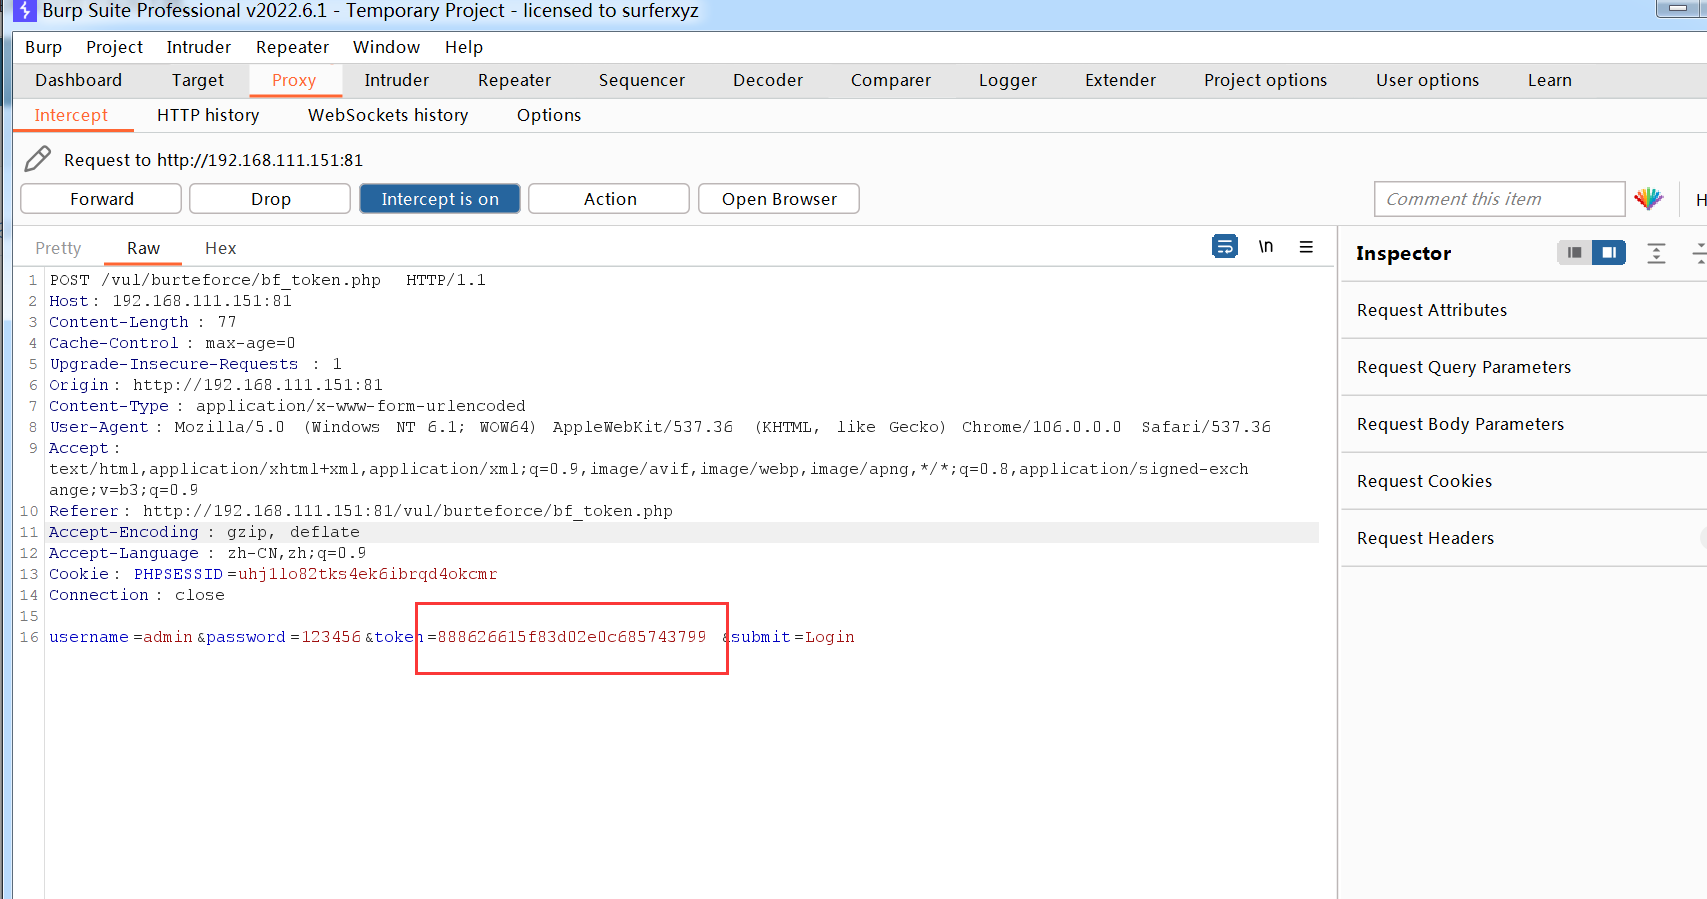Drop the intercepted request
The height and width of the screenshot is (899, 1707).
click(x=270, y=199)
